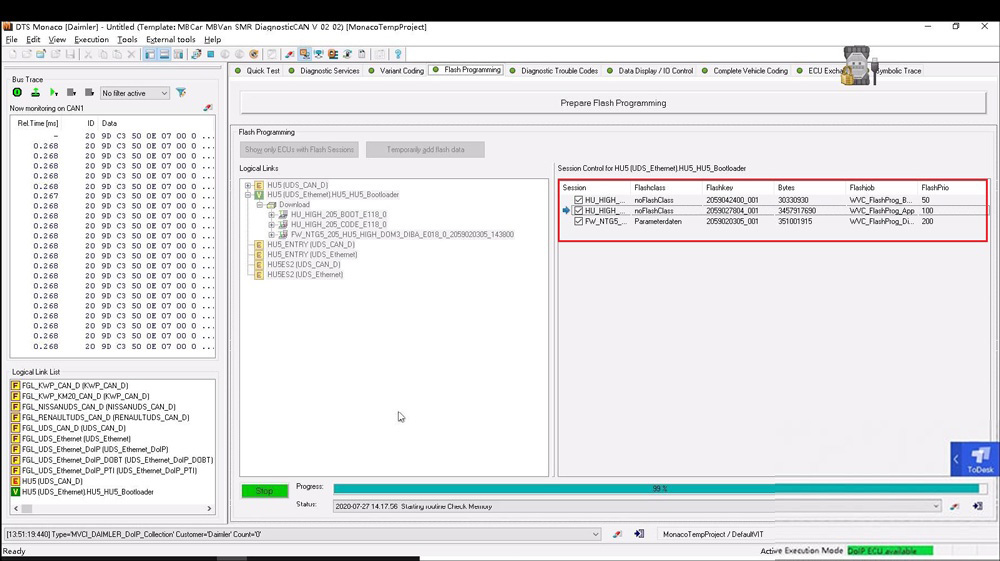The width and height of the screenshot is (1000, 561).
Task: Click the Save floppy disk toolbar icon
Action: point(70,54)
